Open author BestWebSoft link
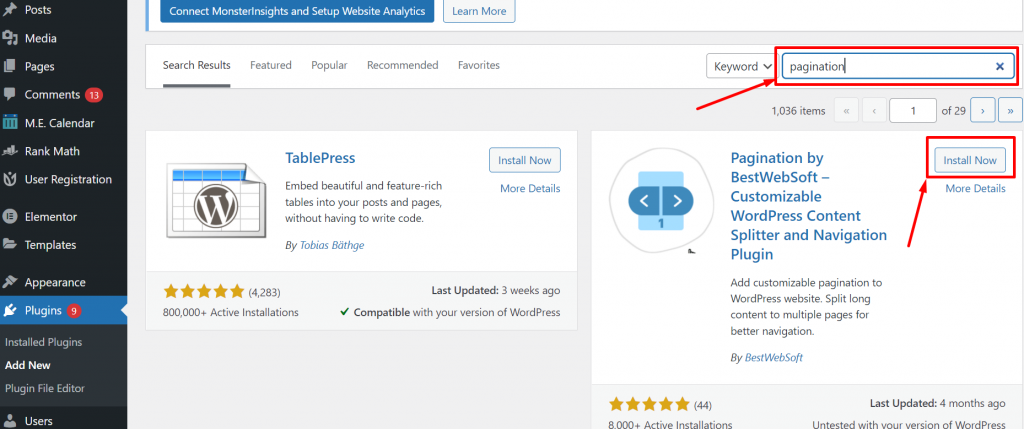This screenshot has height=429, width=1024. (x=773, y=358)
